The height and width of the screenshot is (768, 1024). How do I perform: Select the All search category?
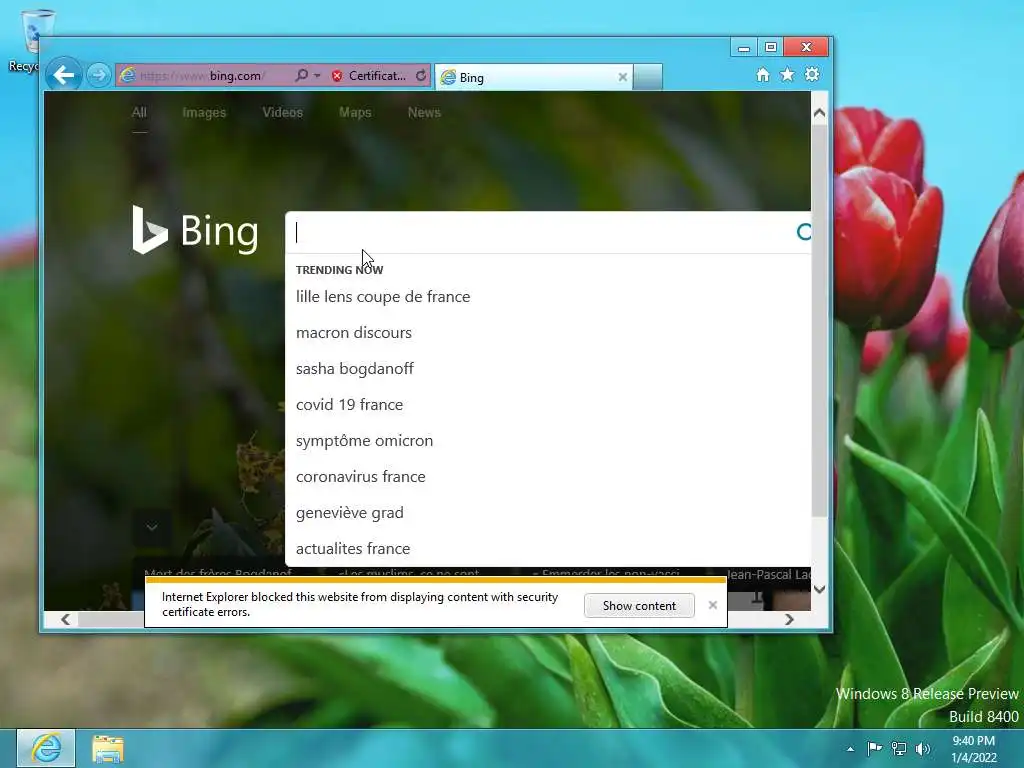tap(139, 112)
